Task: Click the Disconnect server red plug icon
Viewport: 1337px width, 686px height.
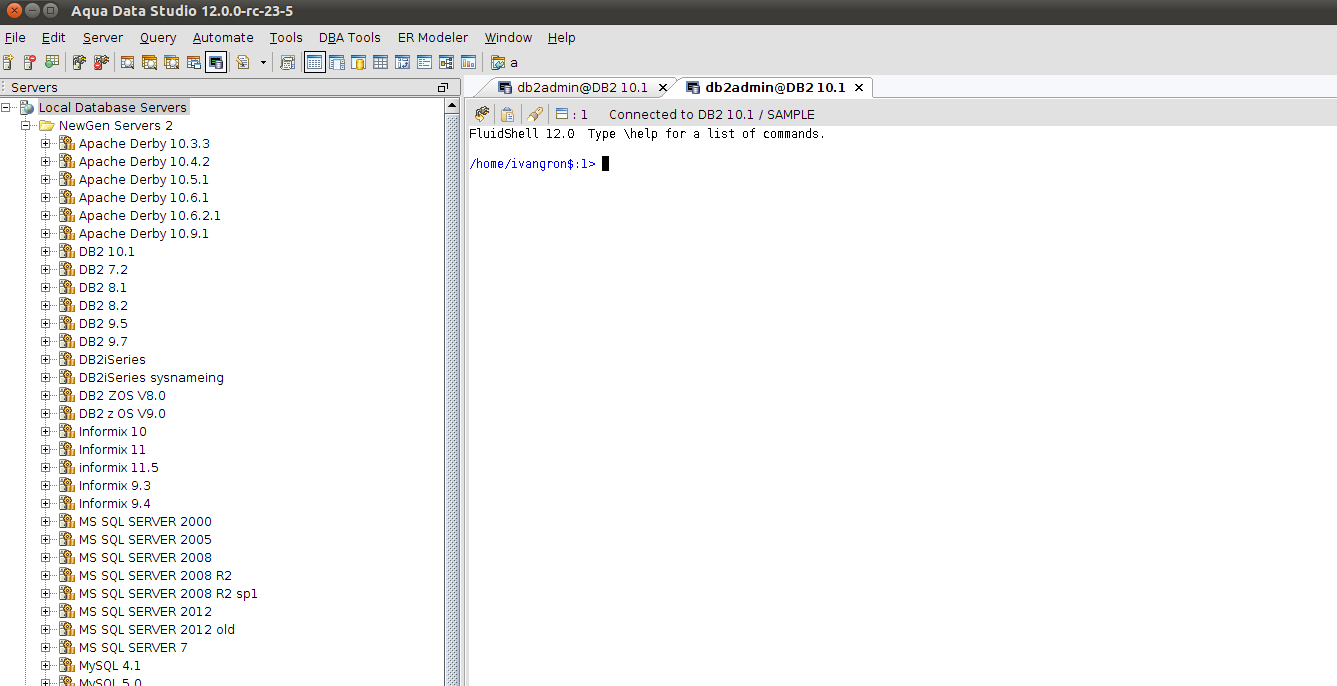Action: (x=101, y=62)
